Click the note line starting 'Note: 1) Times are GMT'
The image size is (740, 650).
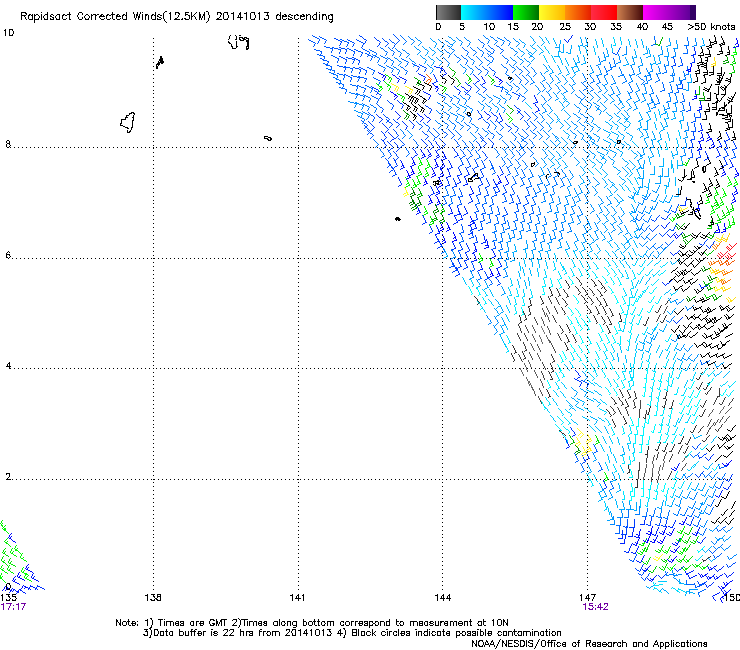312,623
